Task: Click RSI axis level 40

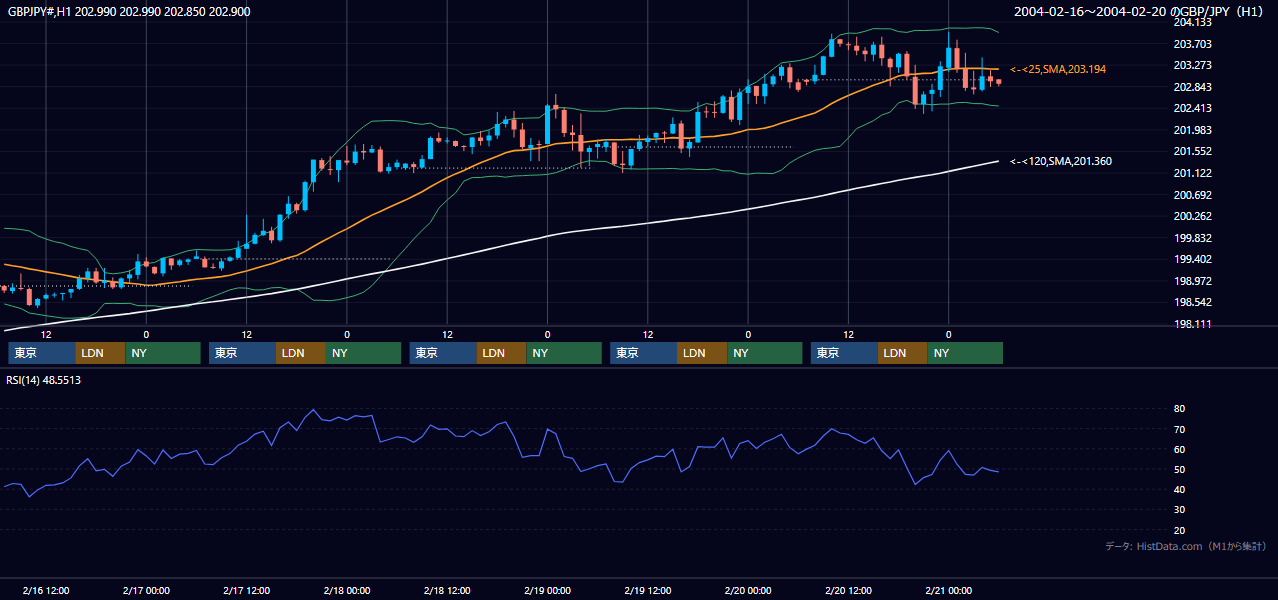Action: [1179, 489]
